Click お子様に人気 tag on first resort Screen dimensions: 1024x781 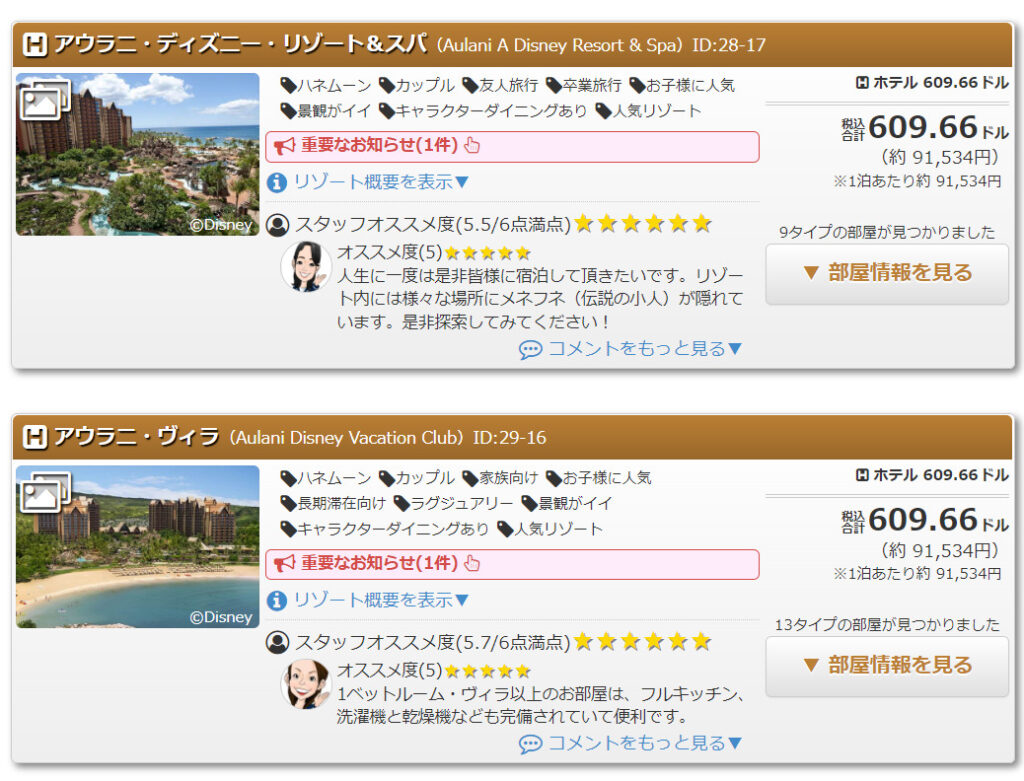click(682, 86)
